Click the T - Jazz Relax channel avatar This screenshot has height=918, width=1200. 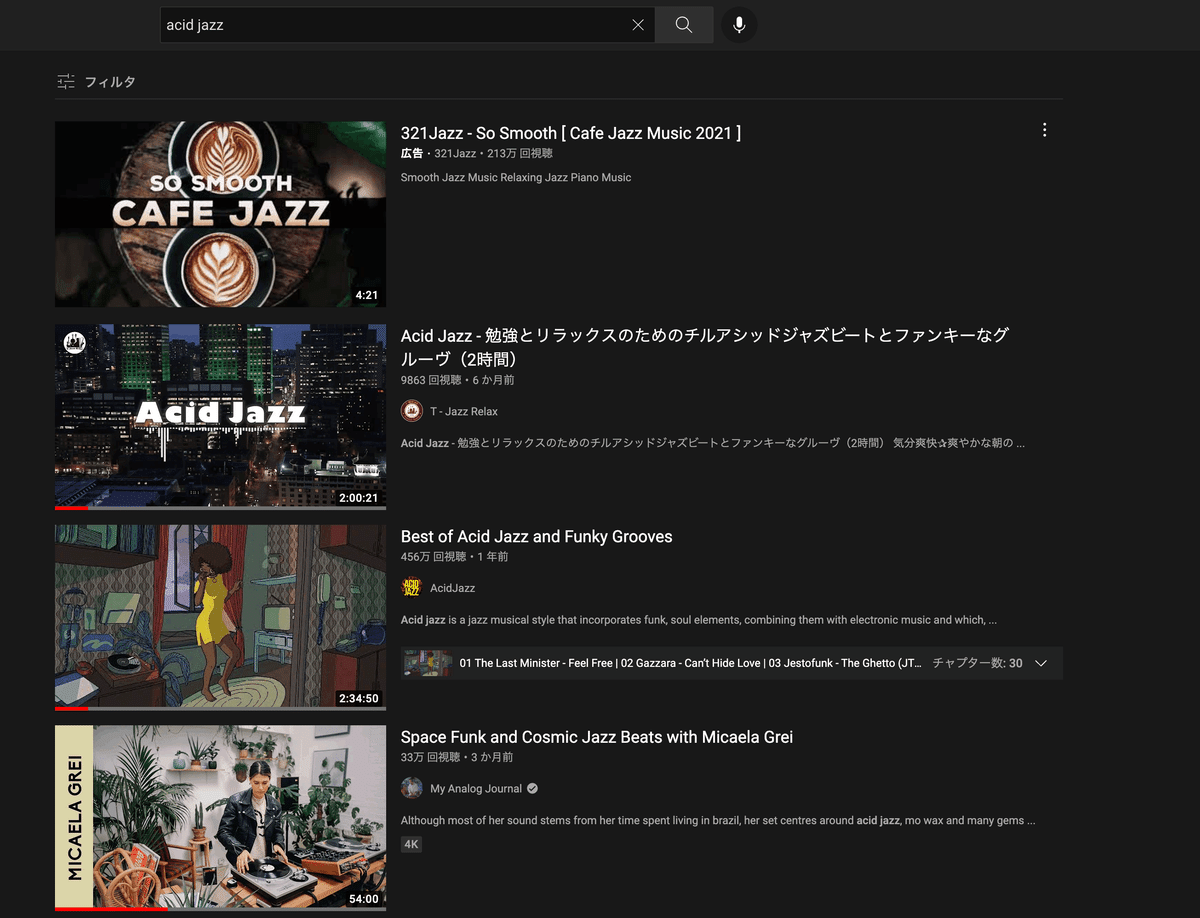point(412,411)
